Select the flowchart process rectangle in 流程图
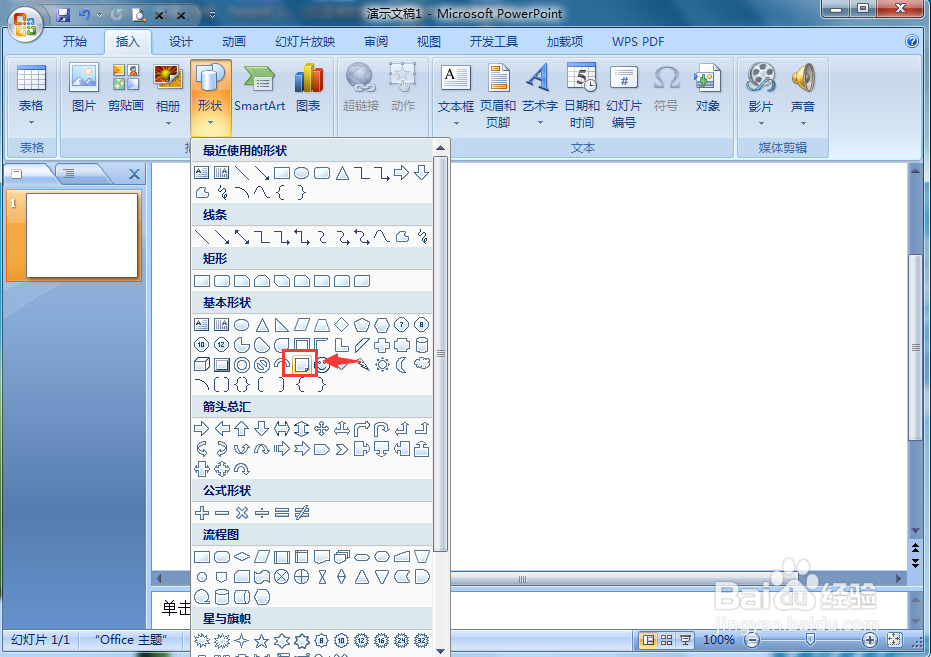This screenshot has width=931, height=657. pos(202,557)
